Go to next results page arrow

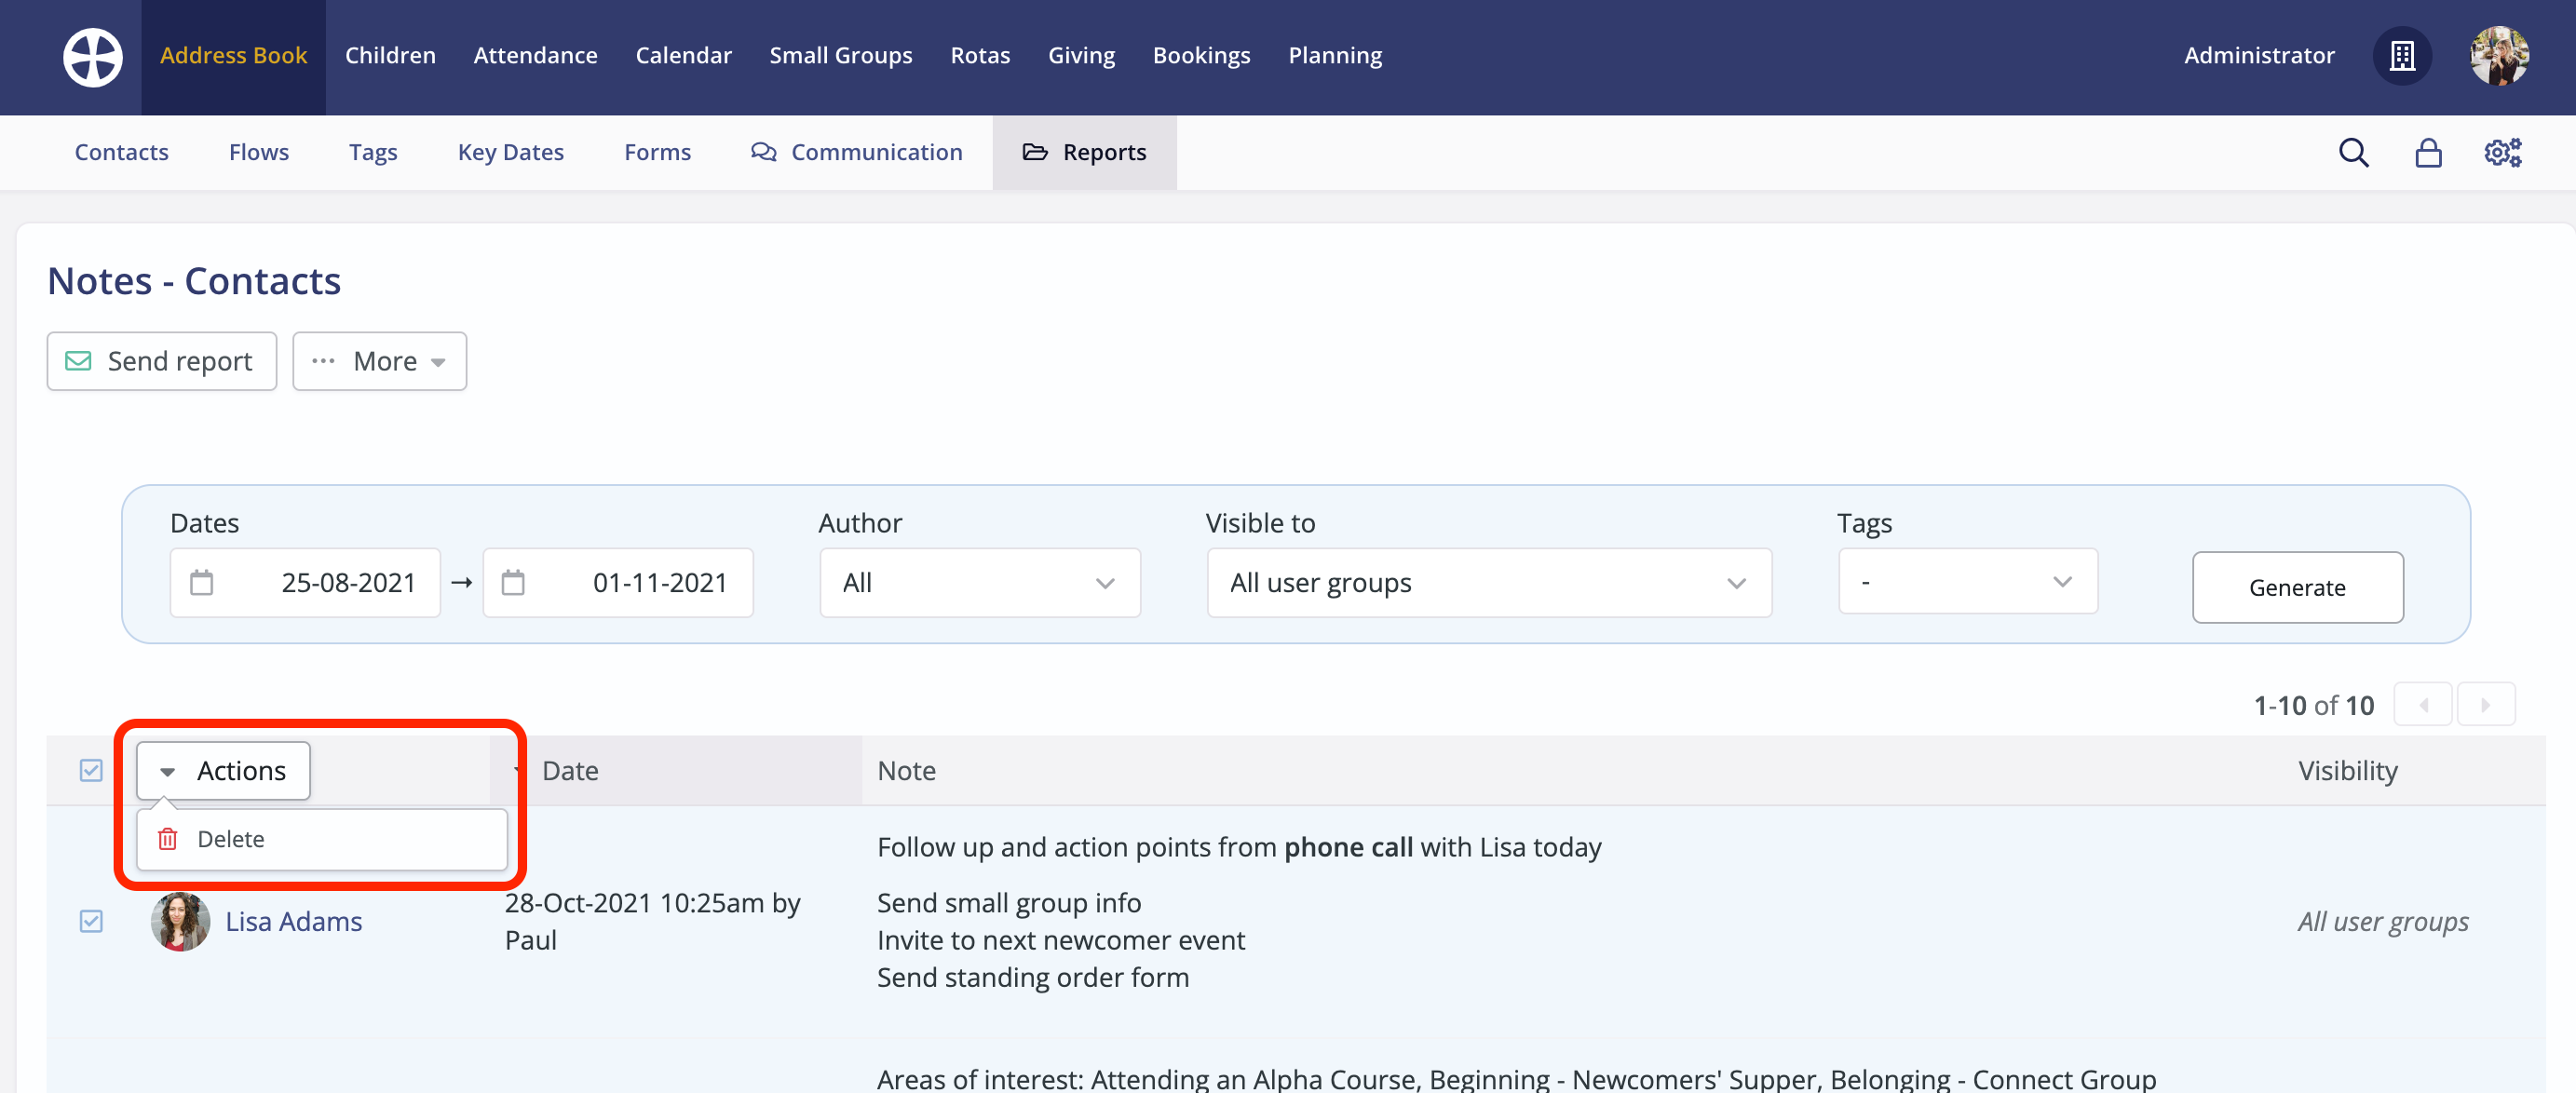(x=2486, y=705)
